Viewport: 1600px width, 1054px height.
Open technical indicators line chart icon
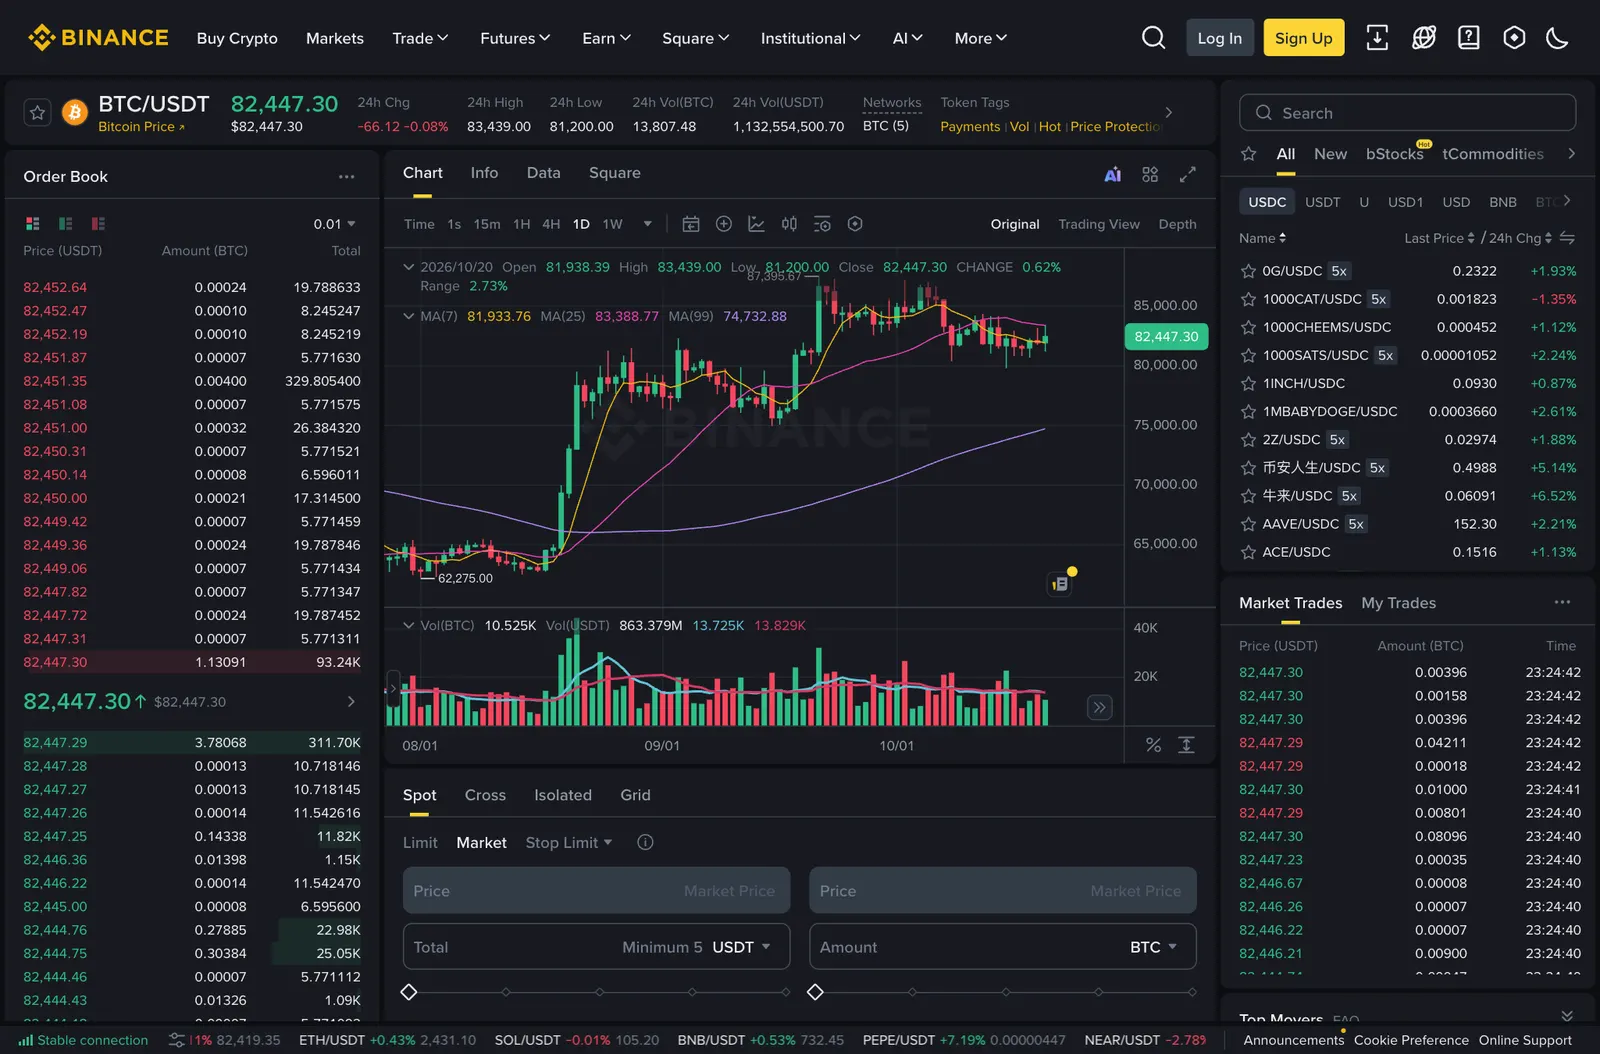(757, 224)
